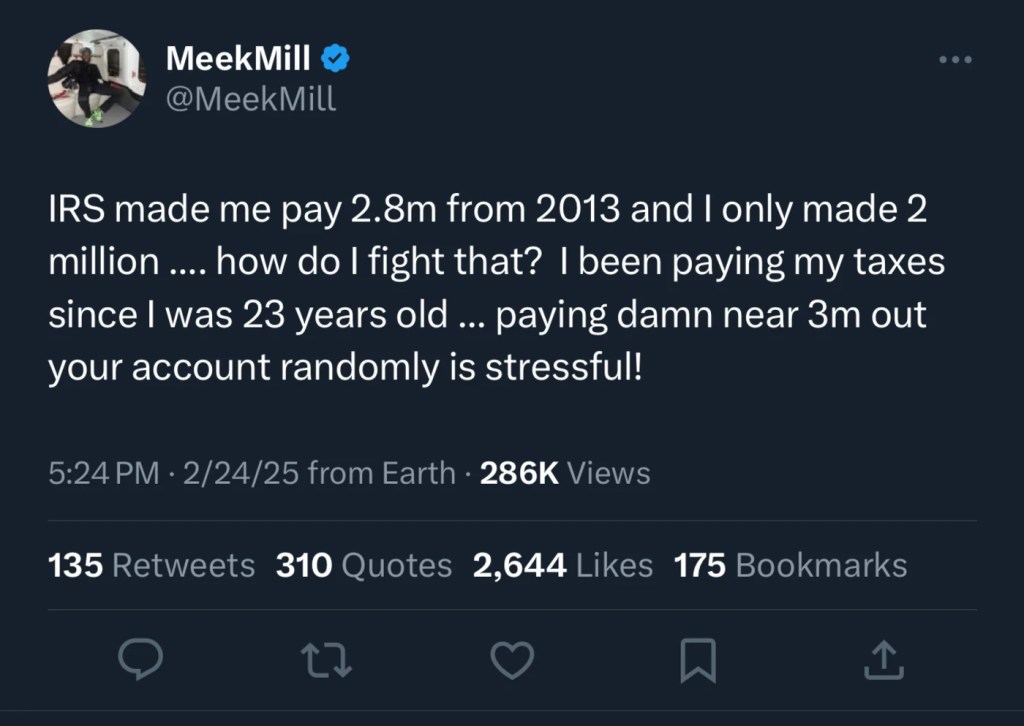Bookmark this tweet using ribbon icon
This screenshot has width=1024, height=726.
pos(697,660)
